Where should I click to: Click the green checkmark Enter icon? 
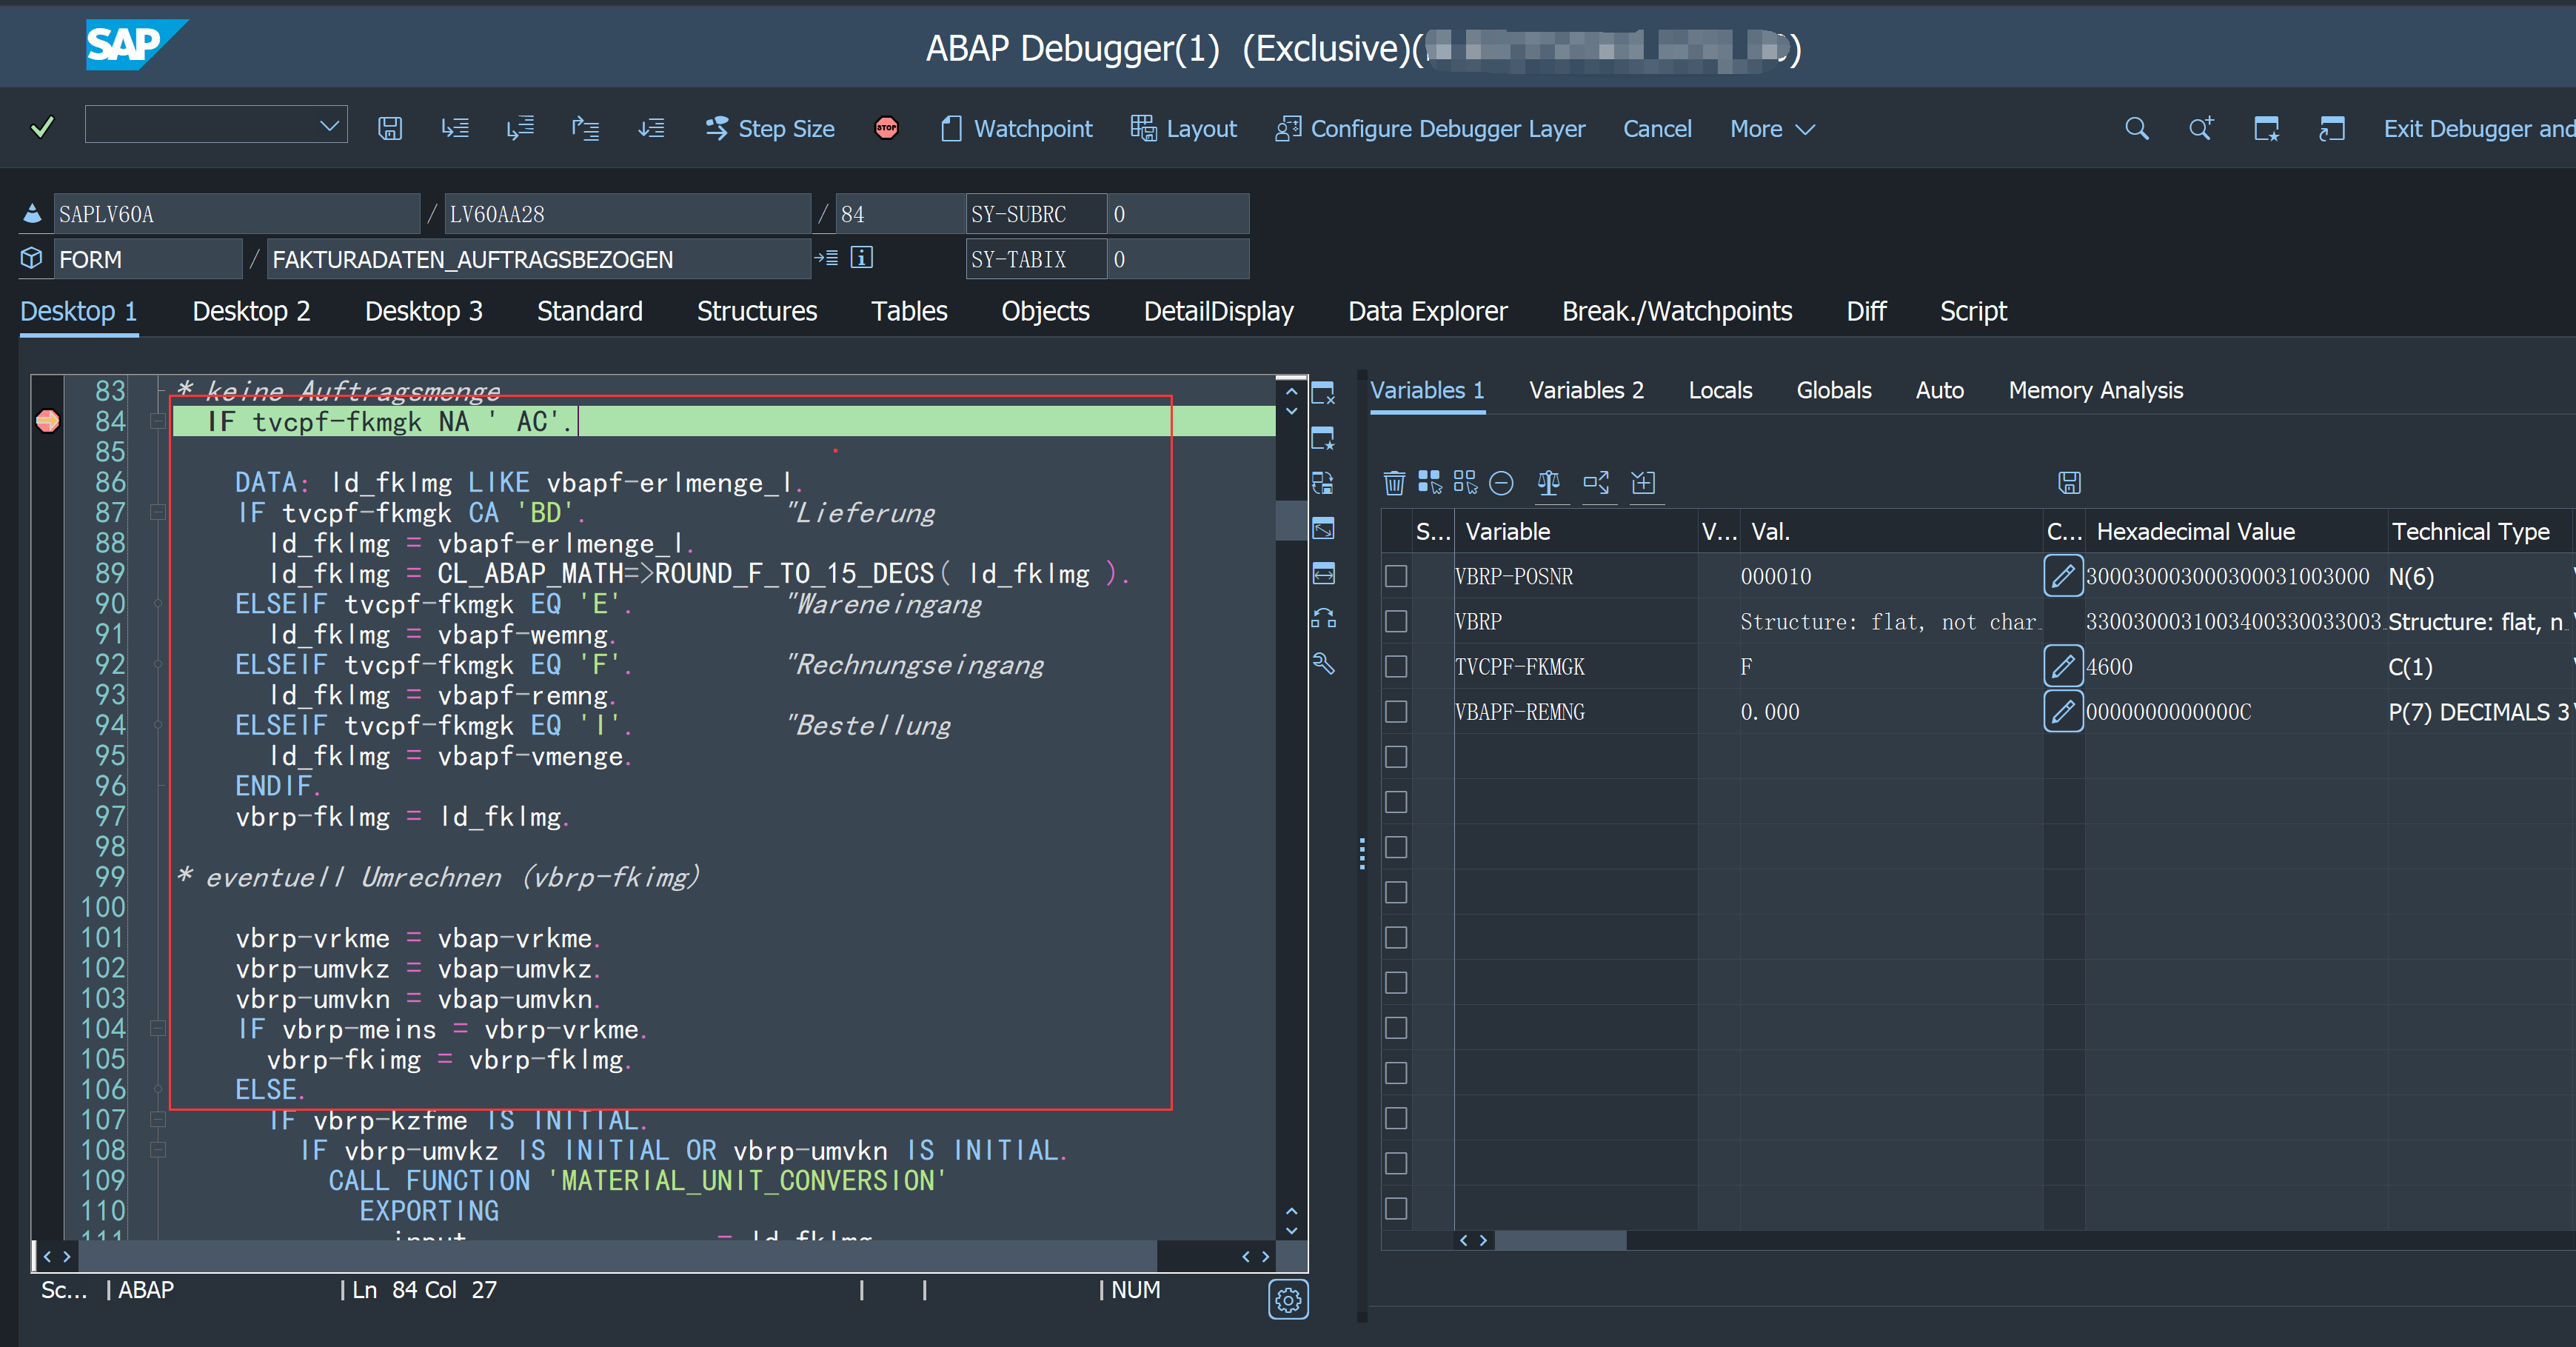tap(42, 128)
